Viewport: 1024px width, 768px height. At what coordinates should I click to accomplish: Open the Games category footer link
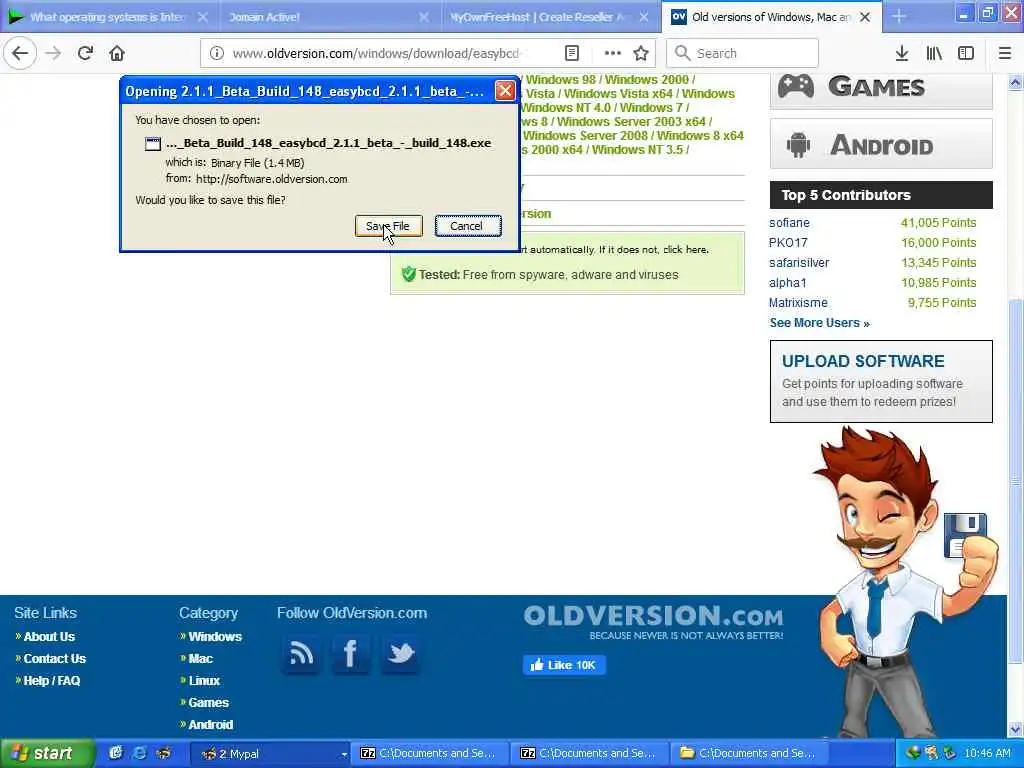[x=208, y=703]
